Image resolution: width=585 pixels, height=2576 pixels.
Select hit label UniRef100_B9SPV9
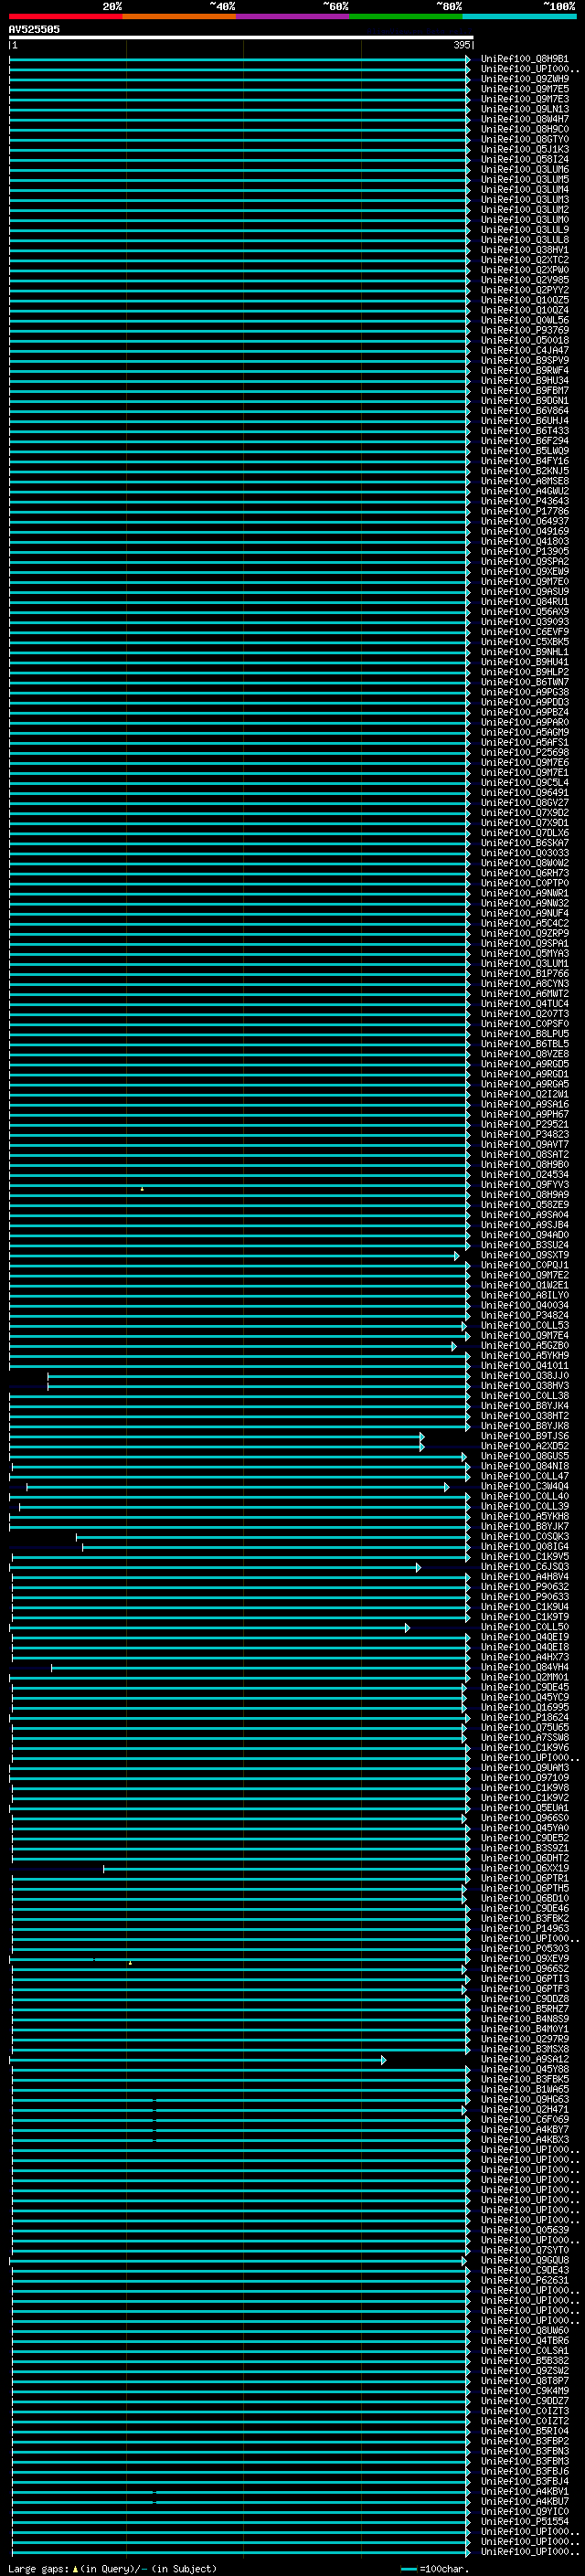525,360
